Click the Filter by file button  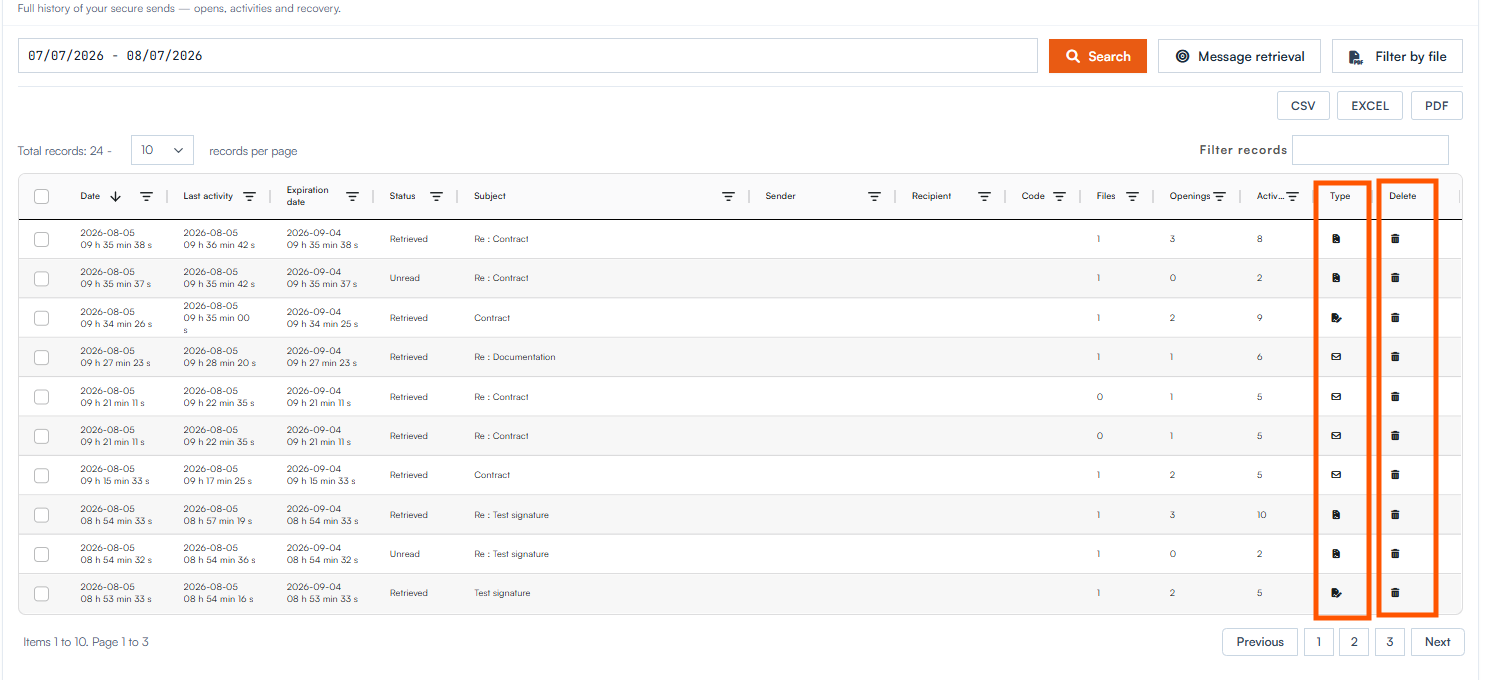(x=1397, y=56)
